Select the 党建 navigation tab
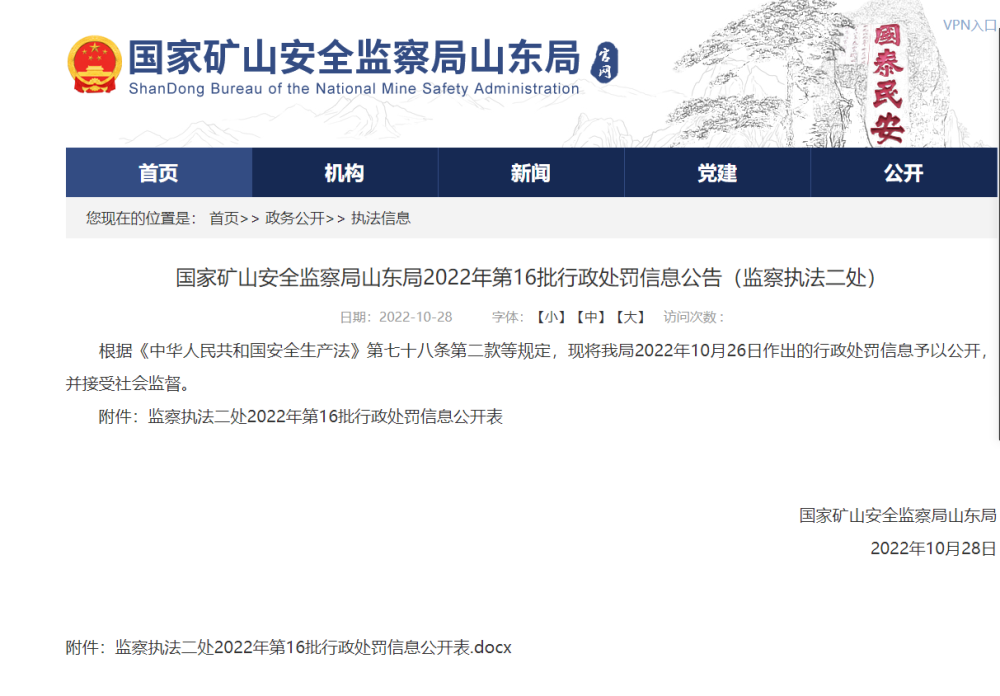 [x=716, y=173]
